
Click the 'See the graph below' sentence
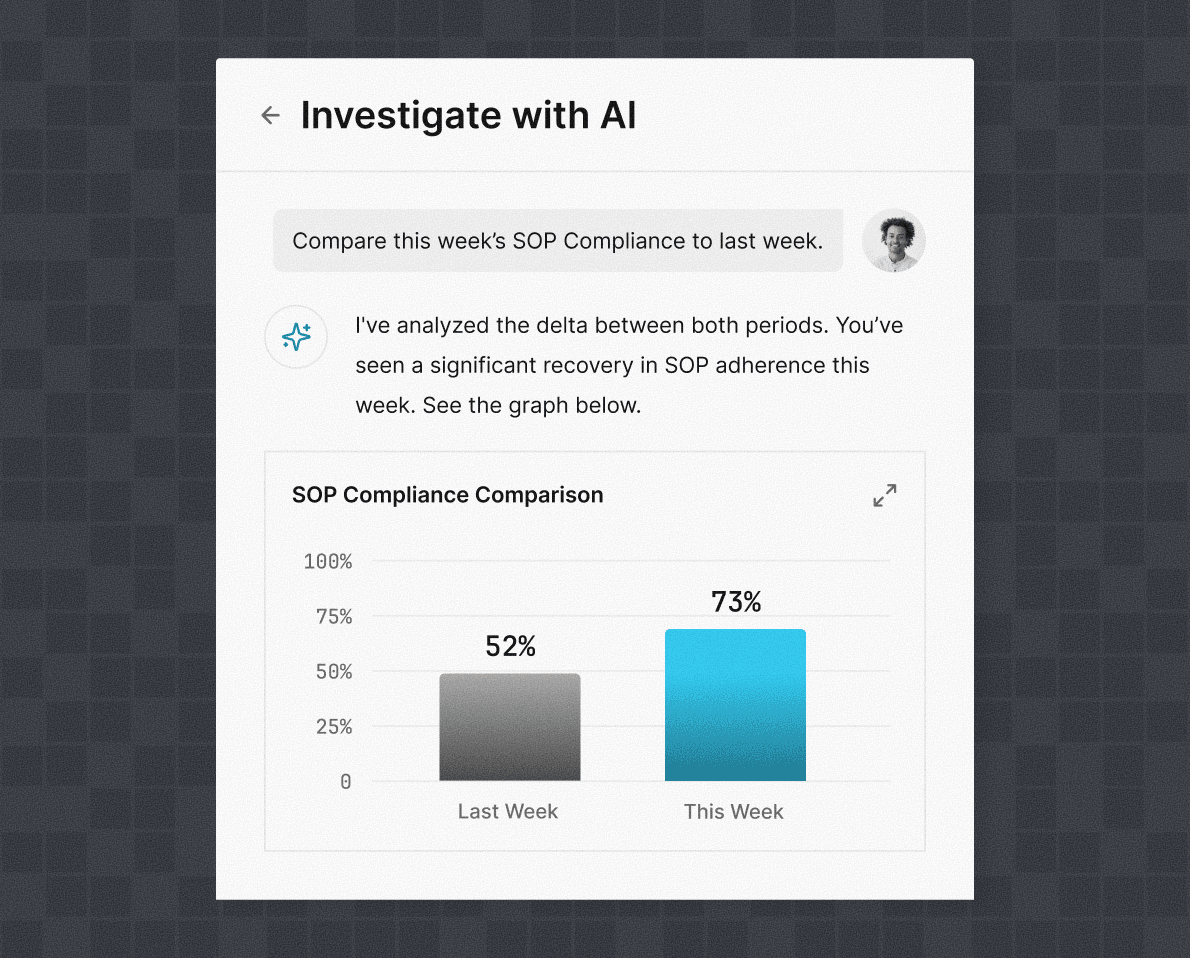tap(532, 405)
